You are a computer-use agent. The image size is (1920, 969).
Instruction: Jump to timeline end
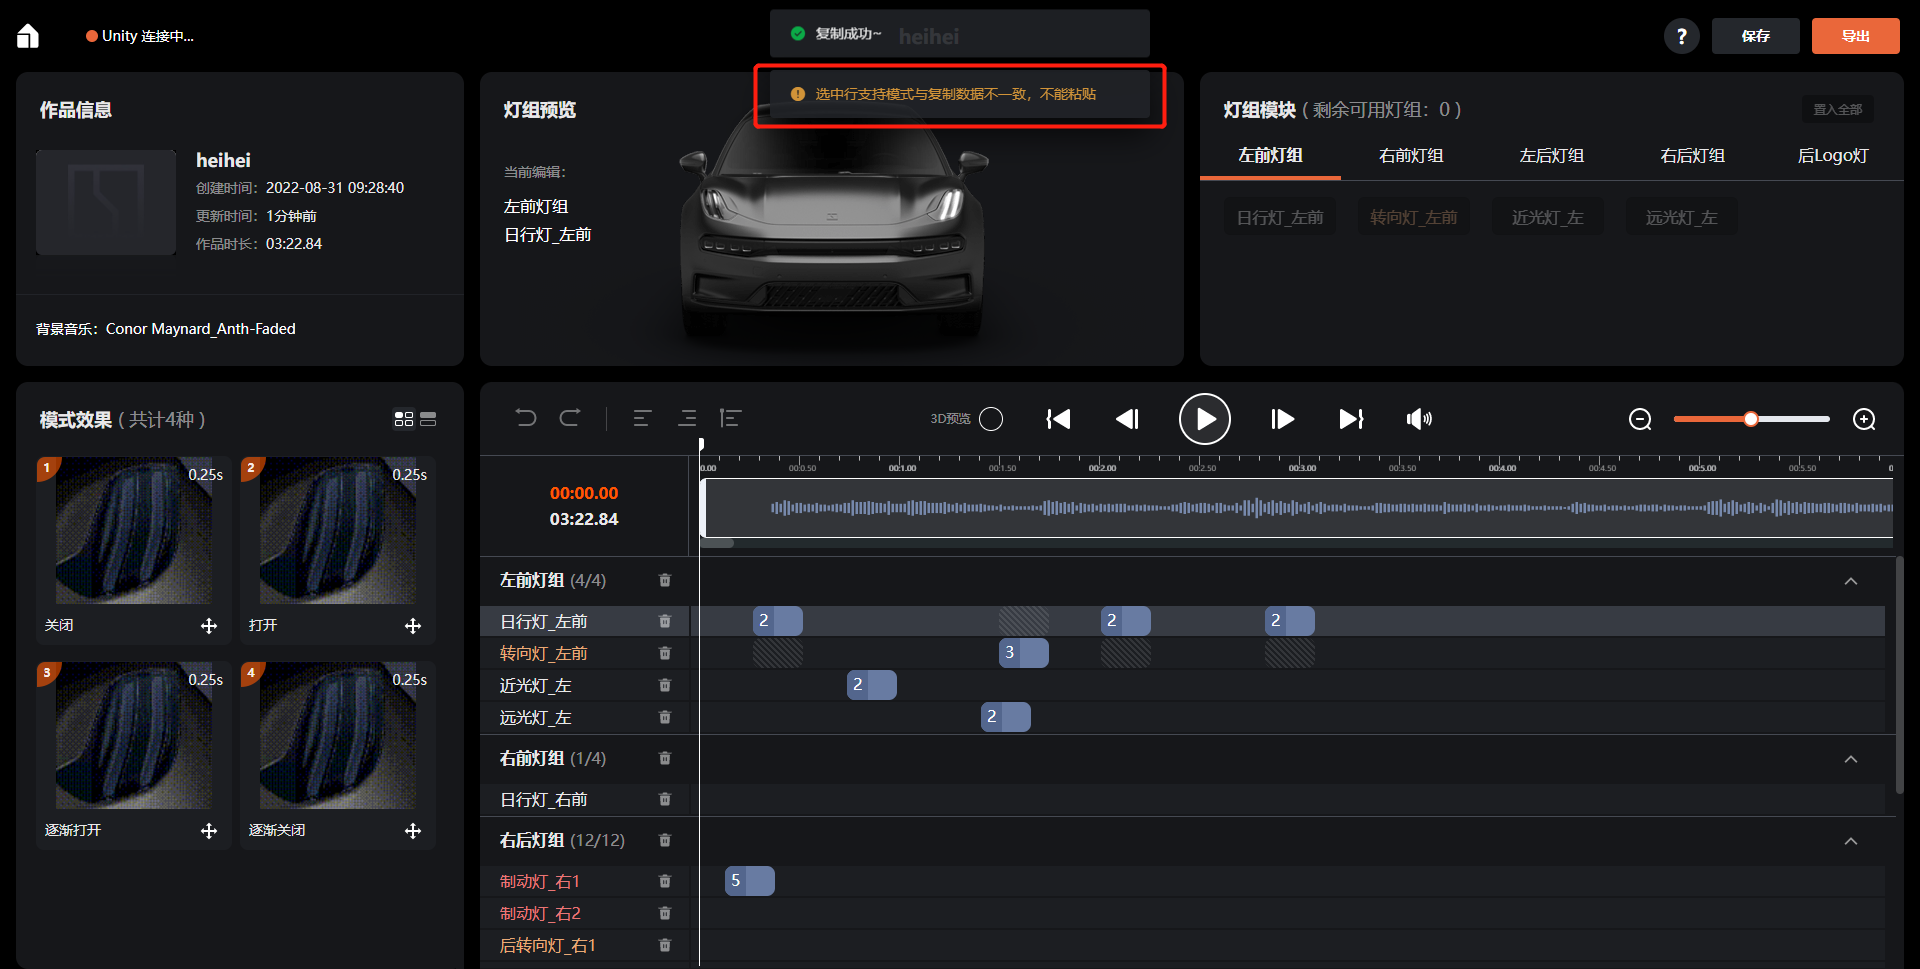pyautogui.click(x=1351, y=419)
